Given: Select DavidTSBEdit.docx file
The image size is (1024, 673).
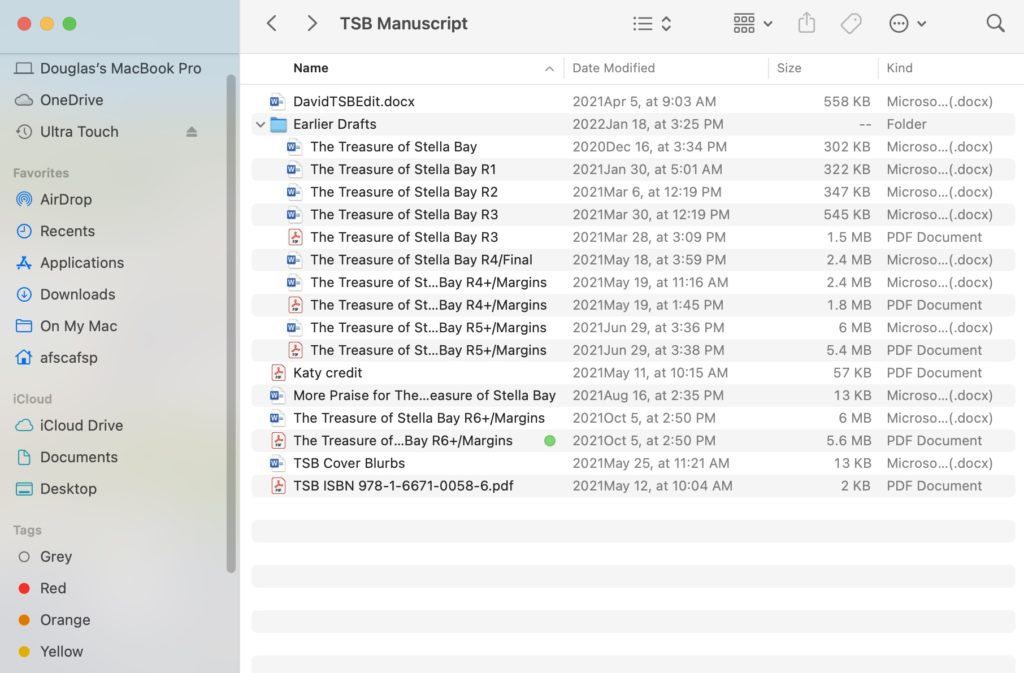Looking at the screenshot, I should click(x=633, y=101).
